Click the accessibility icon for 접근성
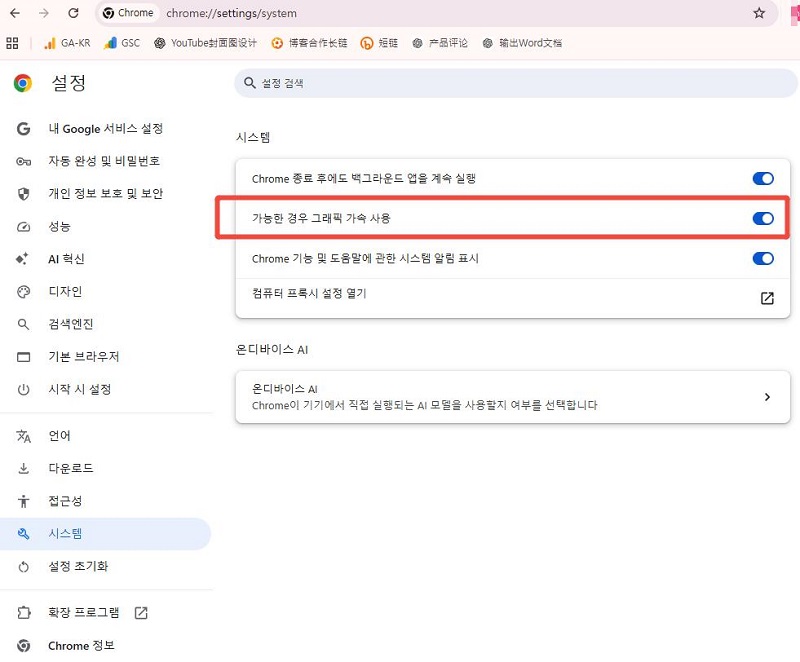The height and width of the screenshot is (662, 800). coord(23,501)
